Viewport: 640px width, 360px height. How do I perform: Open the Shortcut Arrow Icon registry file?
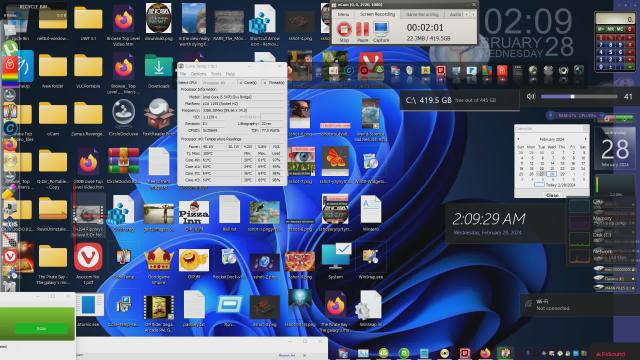pos(263,23)
